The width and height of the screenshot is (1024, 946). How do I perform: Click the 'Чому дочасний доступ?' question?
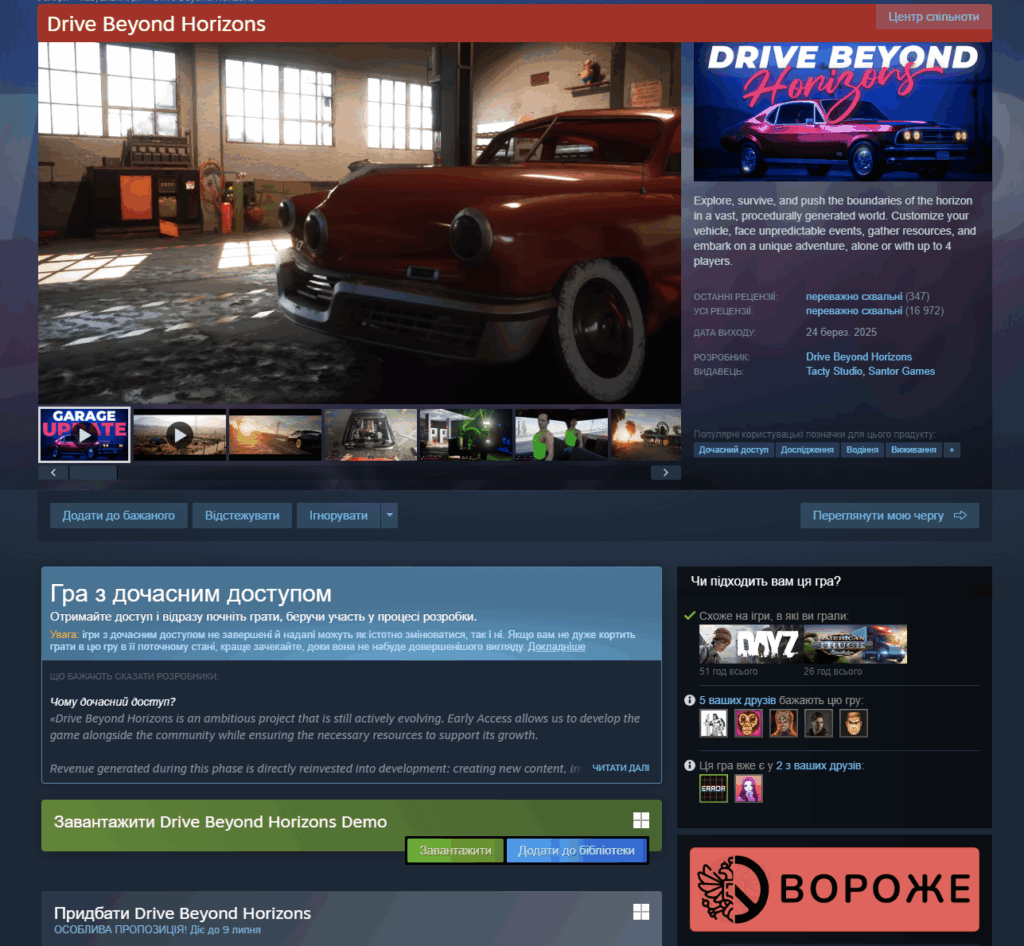click(112, 702)
